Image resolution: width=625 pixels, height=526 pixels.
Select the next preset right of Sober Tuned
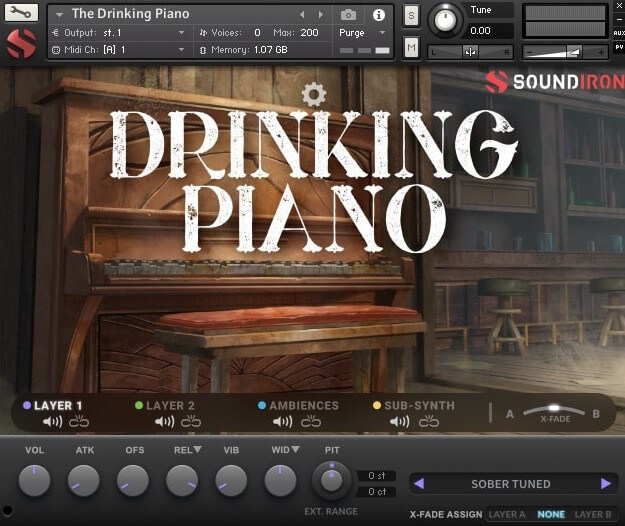click(x=605, y=483)
